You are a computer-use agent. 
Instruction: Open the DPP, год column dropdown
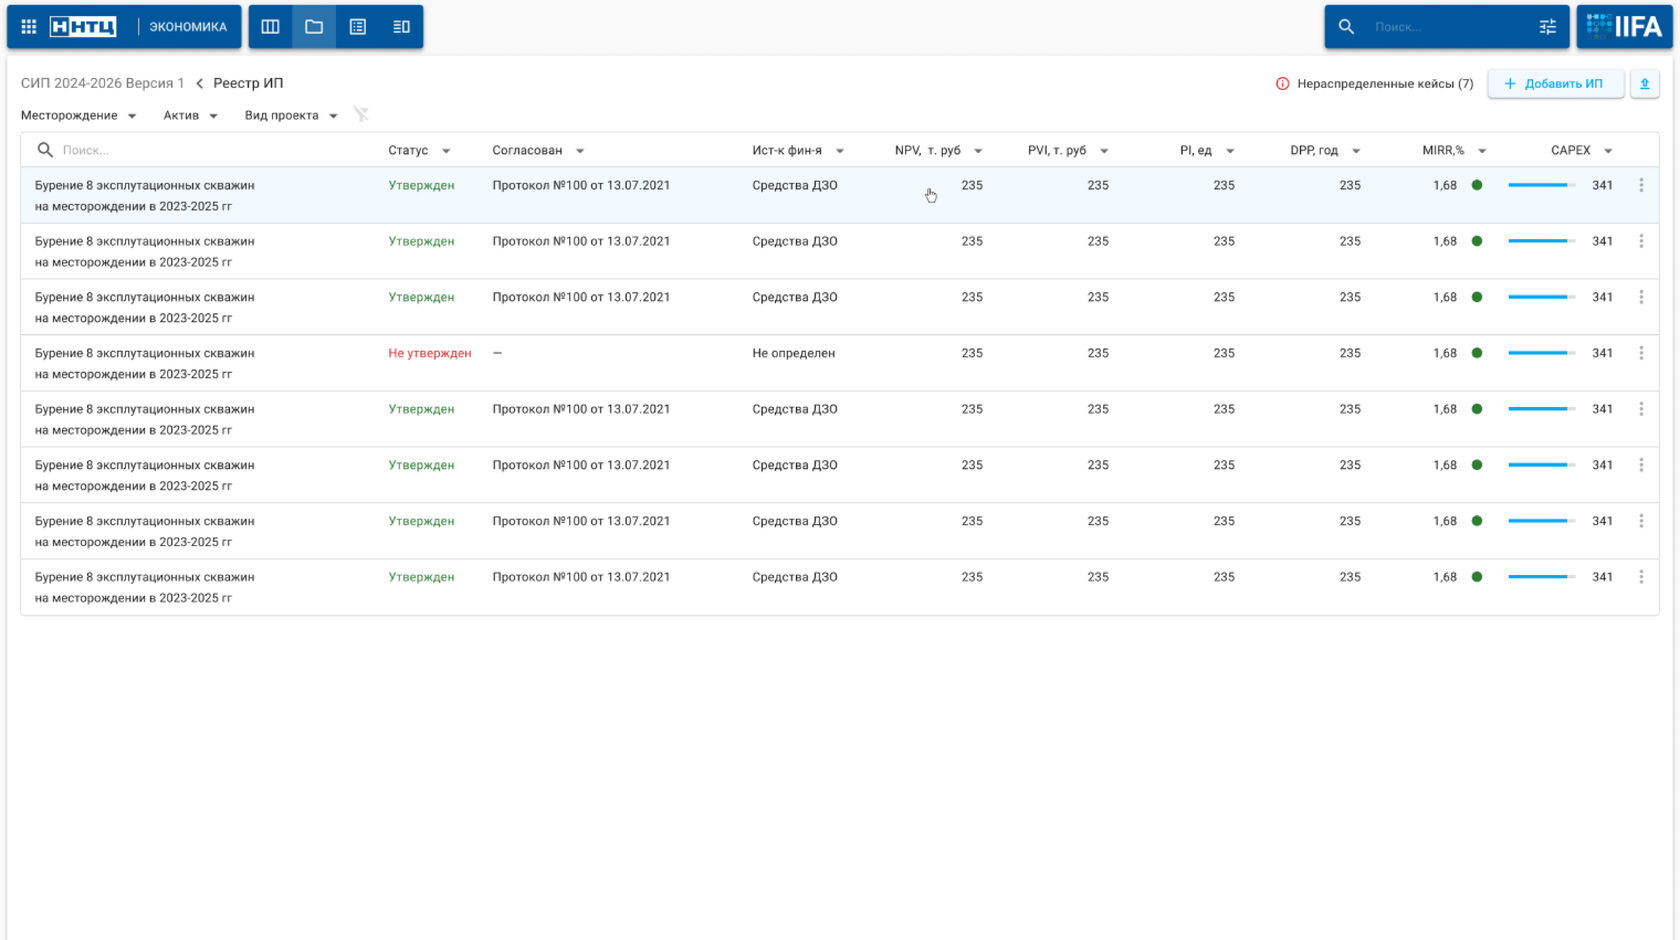(1356, 151)
